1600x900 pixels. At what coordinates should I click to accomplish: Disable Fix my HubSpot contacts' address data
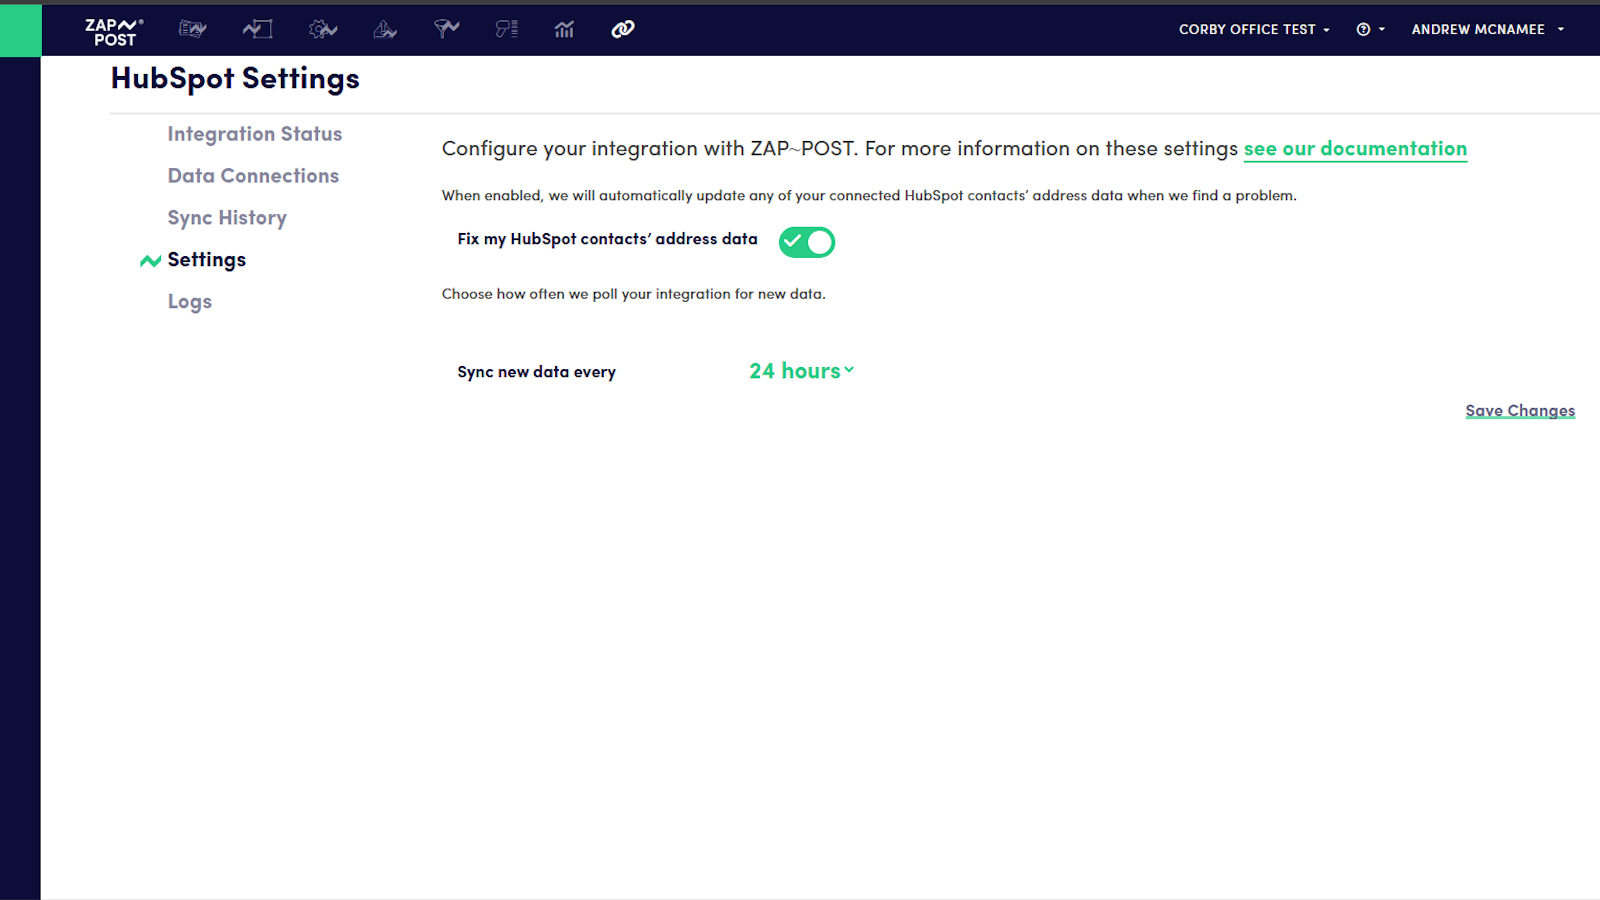coord(806,242)
